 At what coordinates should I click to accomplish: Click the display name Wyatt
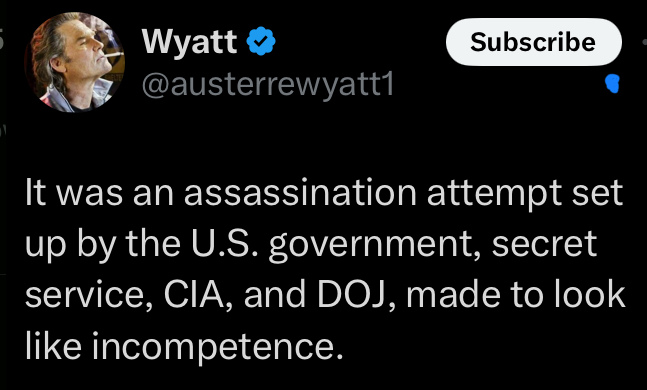point(189,41)
